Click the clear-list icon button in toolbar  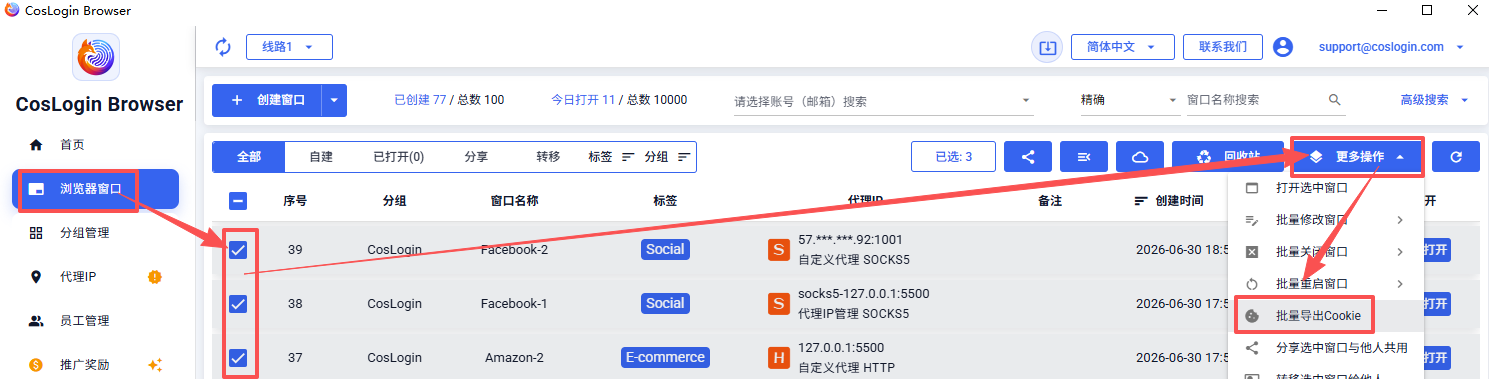[1084, 157]
